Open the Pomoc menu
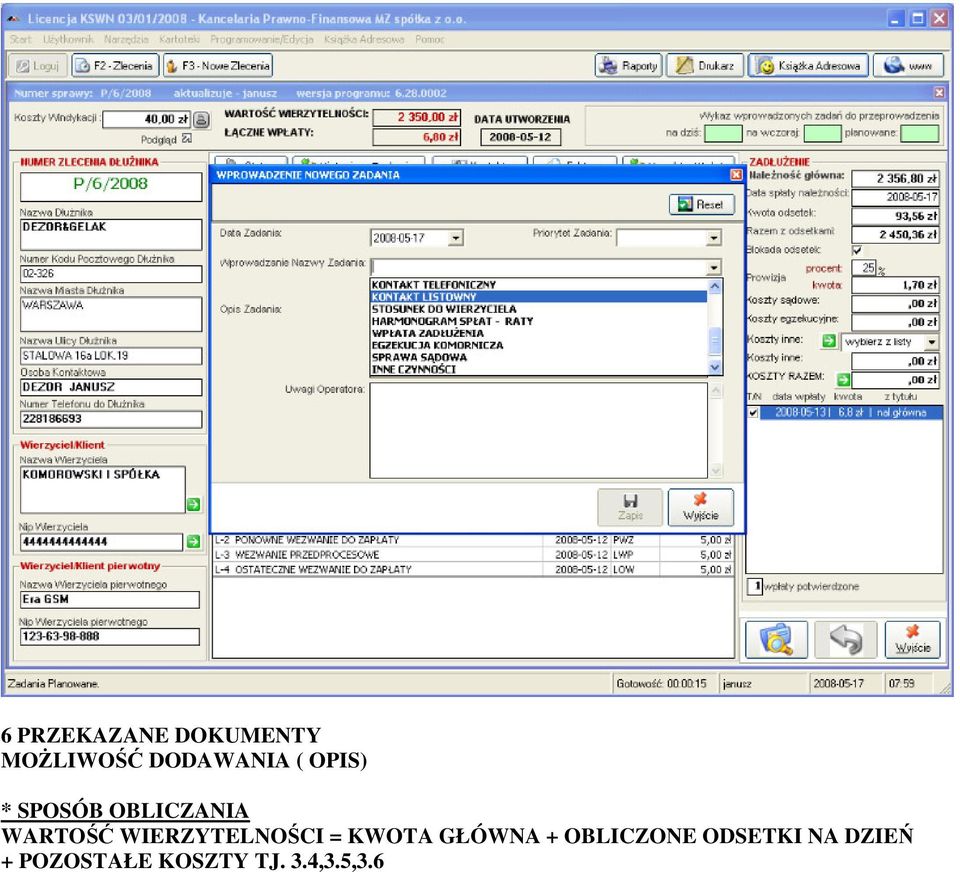This screenshot has width=960, height=872. [429, 39]
